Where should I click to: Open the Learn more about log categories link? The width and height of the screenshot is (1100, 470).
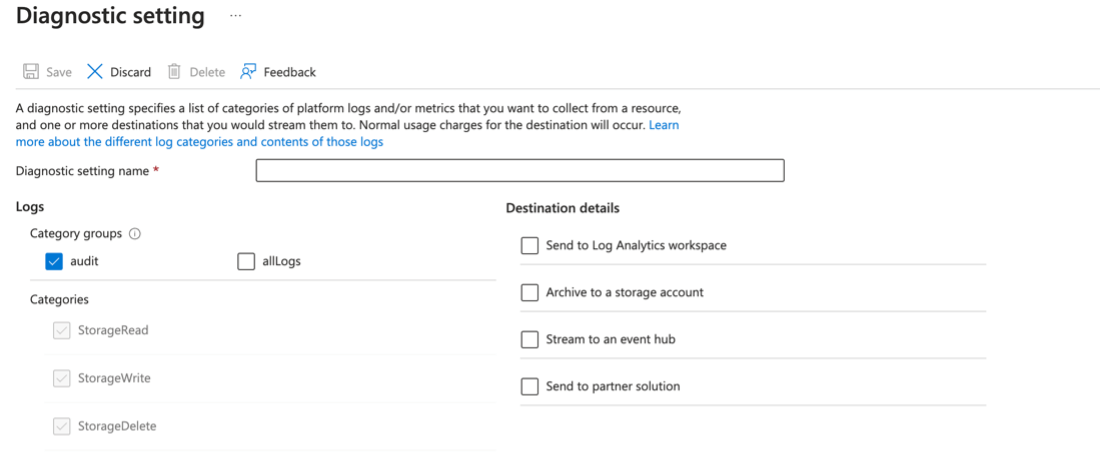tap(199, 142)
